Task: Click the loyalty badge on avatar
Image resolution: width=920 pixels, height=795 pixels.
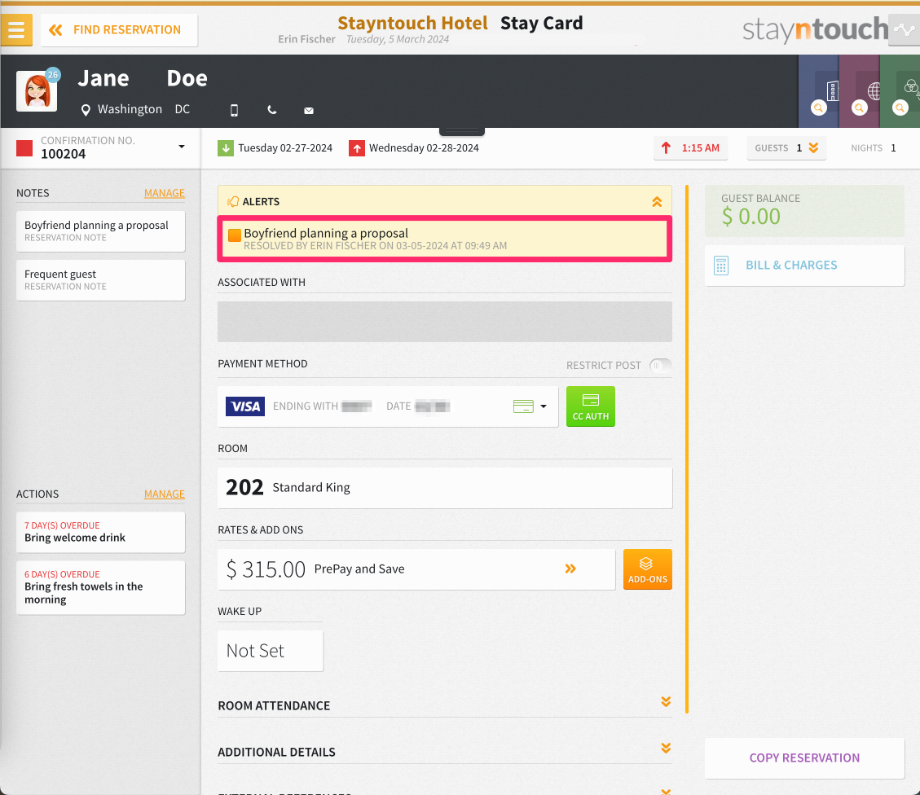Action: coord(53,75)
